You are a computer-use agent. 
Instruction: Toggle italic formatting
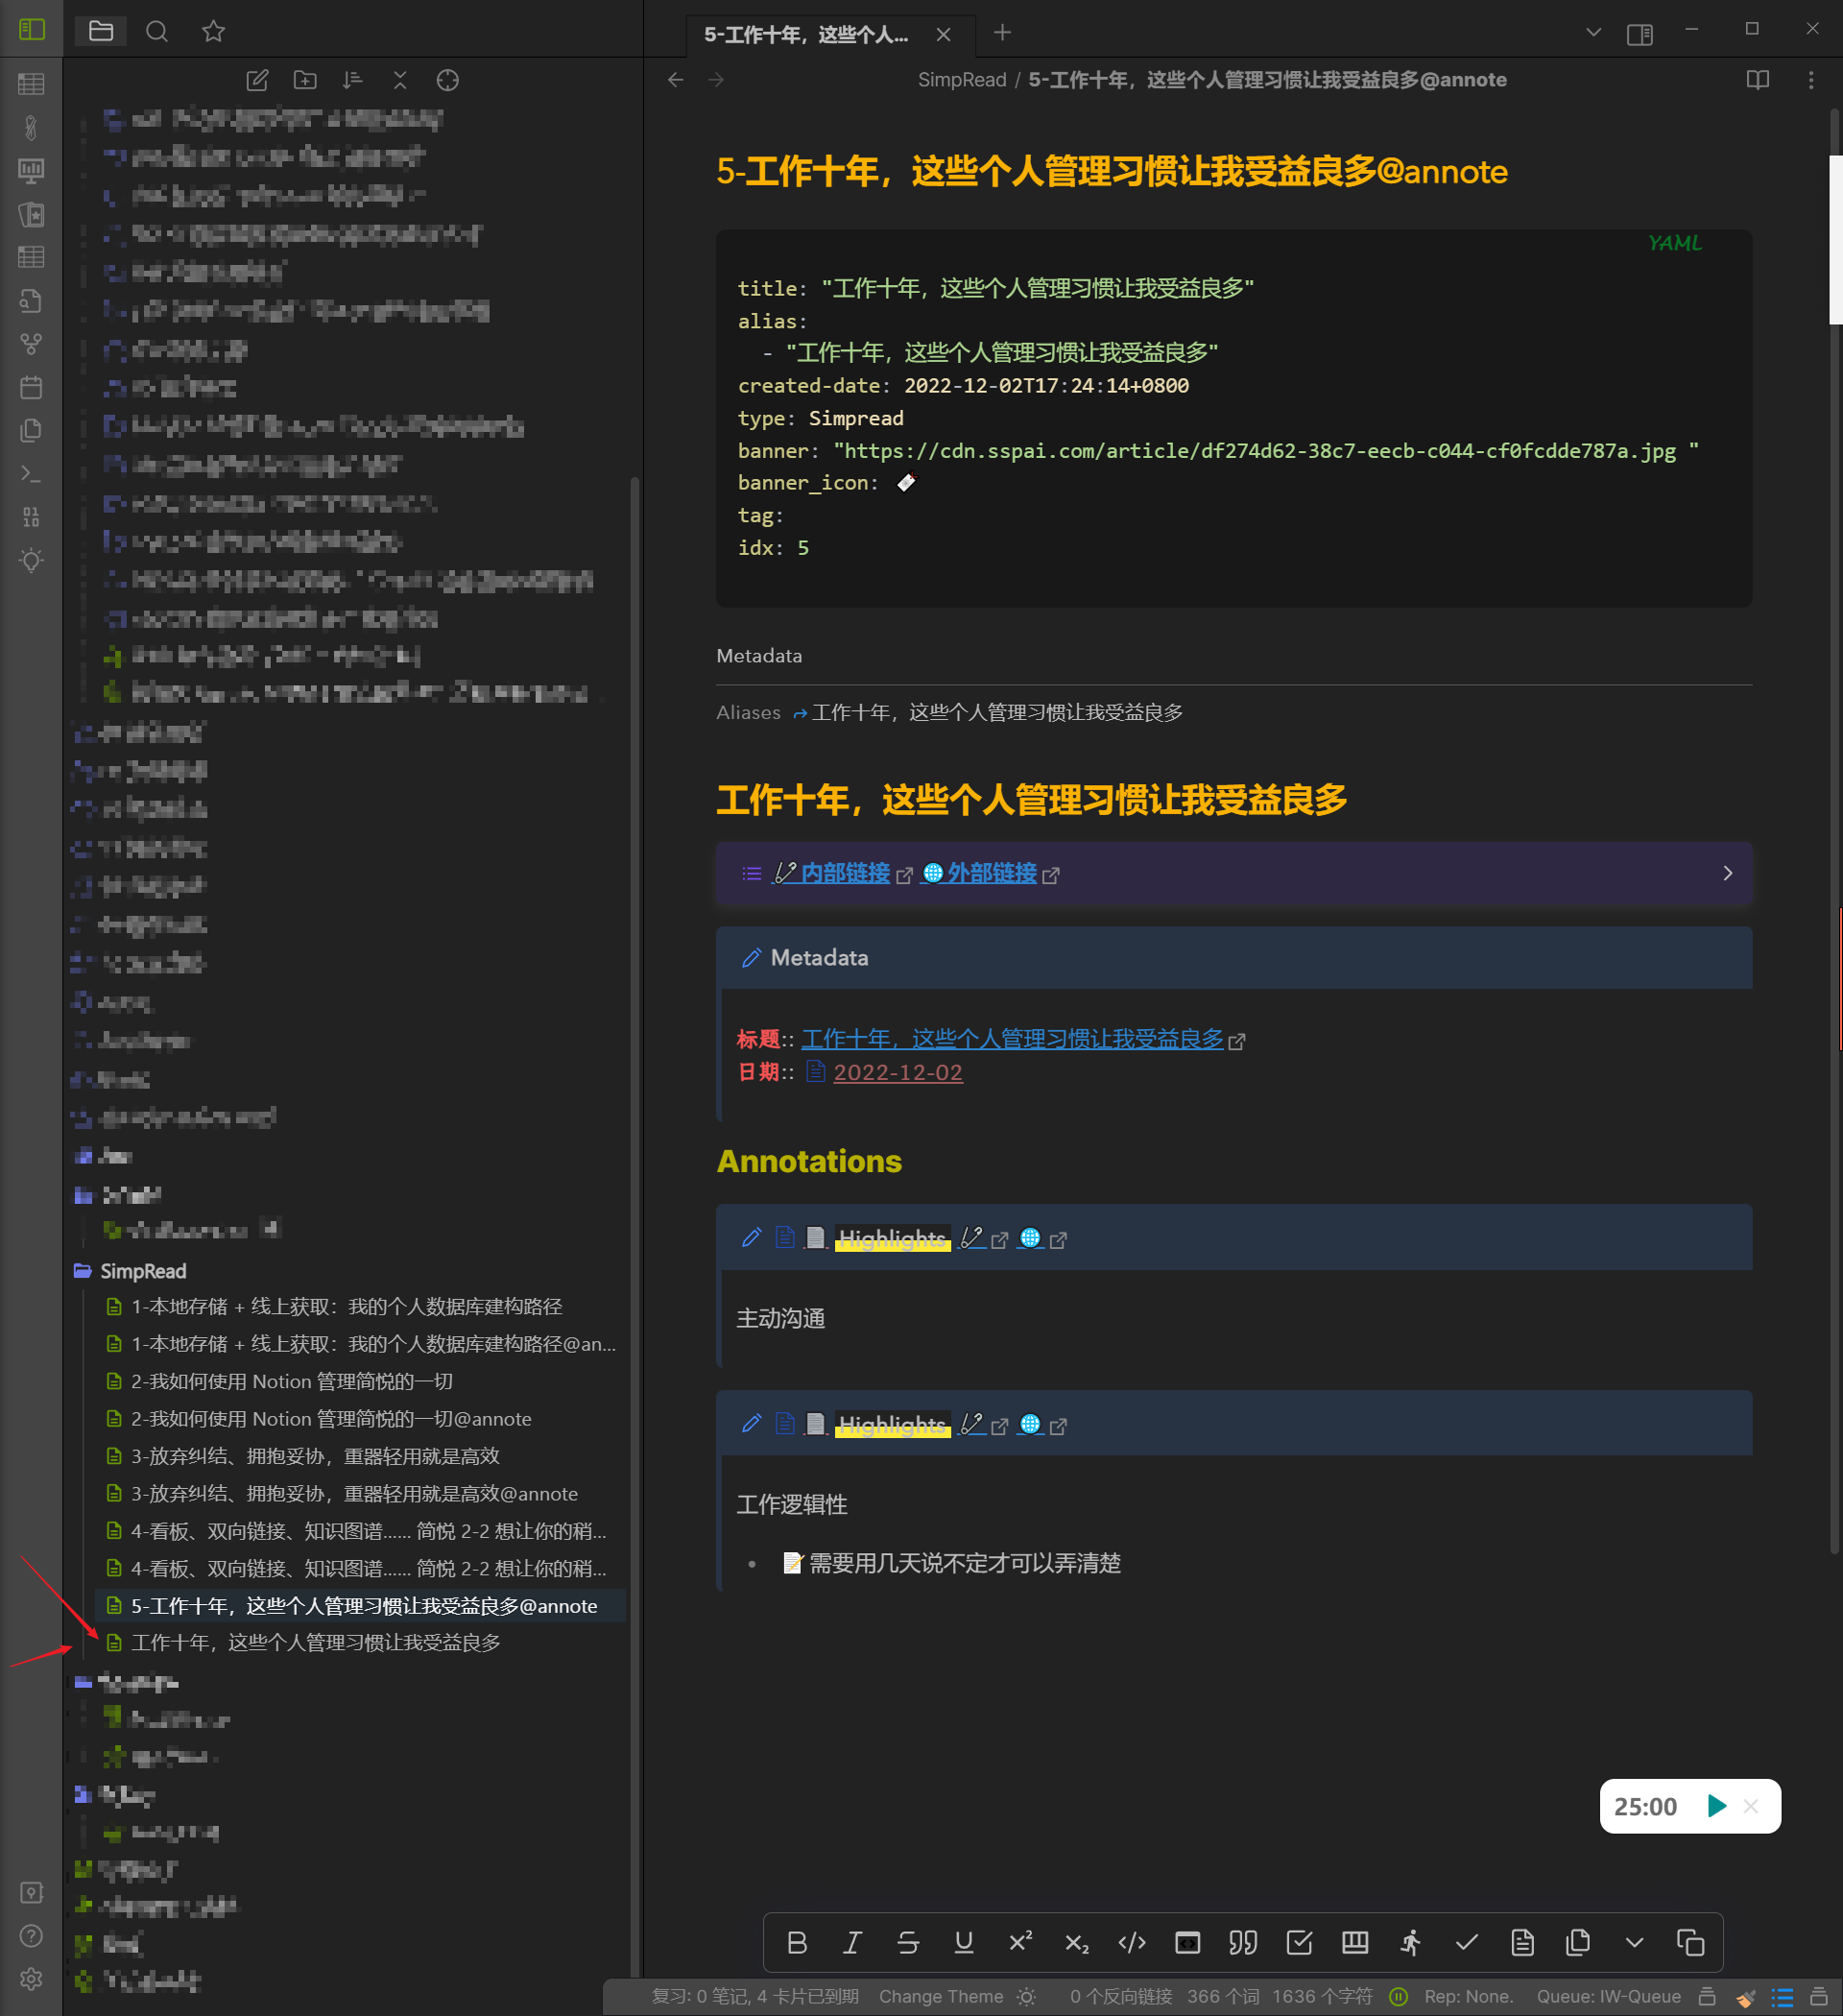coord(852,1942)
